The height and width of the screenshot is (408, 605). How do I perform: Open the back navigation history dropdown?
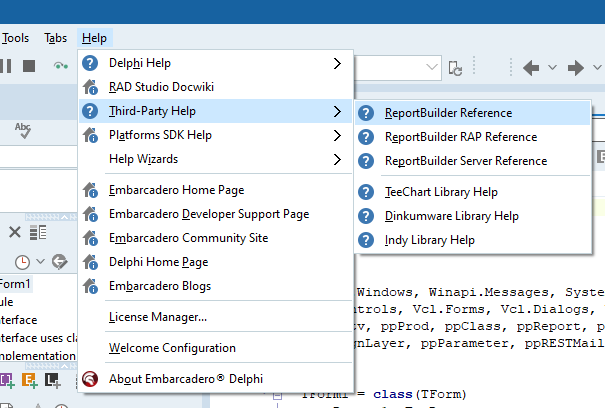pyautogui.click(x=553, y=68)
